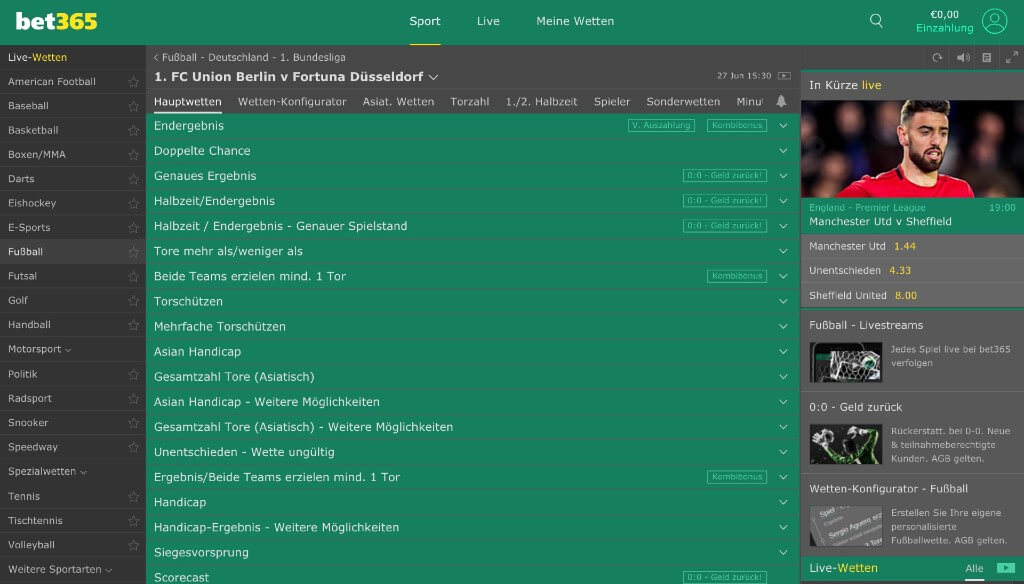Favorite American Football with star
The width and height of the screenshot is (1024, 584).
pyautogui.click(x=133, y=82)
